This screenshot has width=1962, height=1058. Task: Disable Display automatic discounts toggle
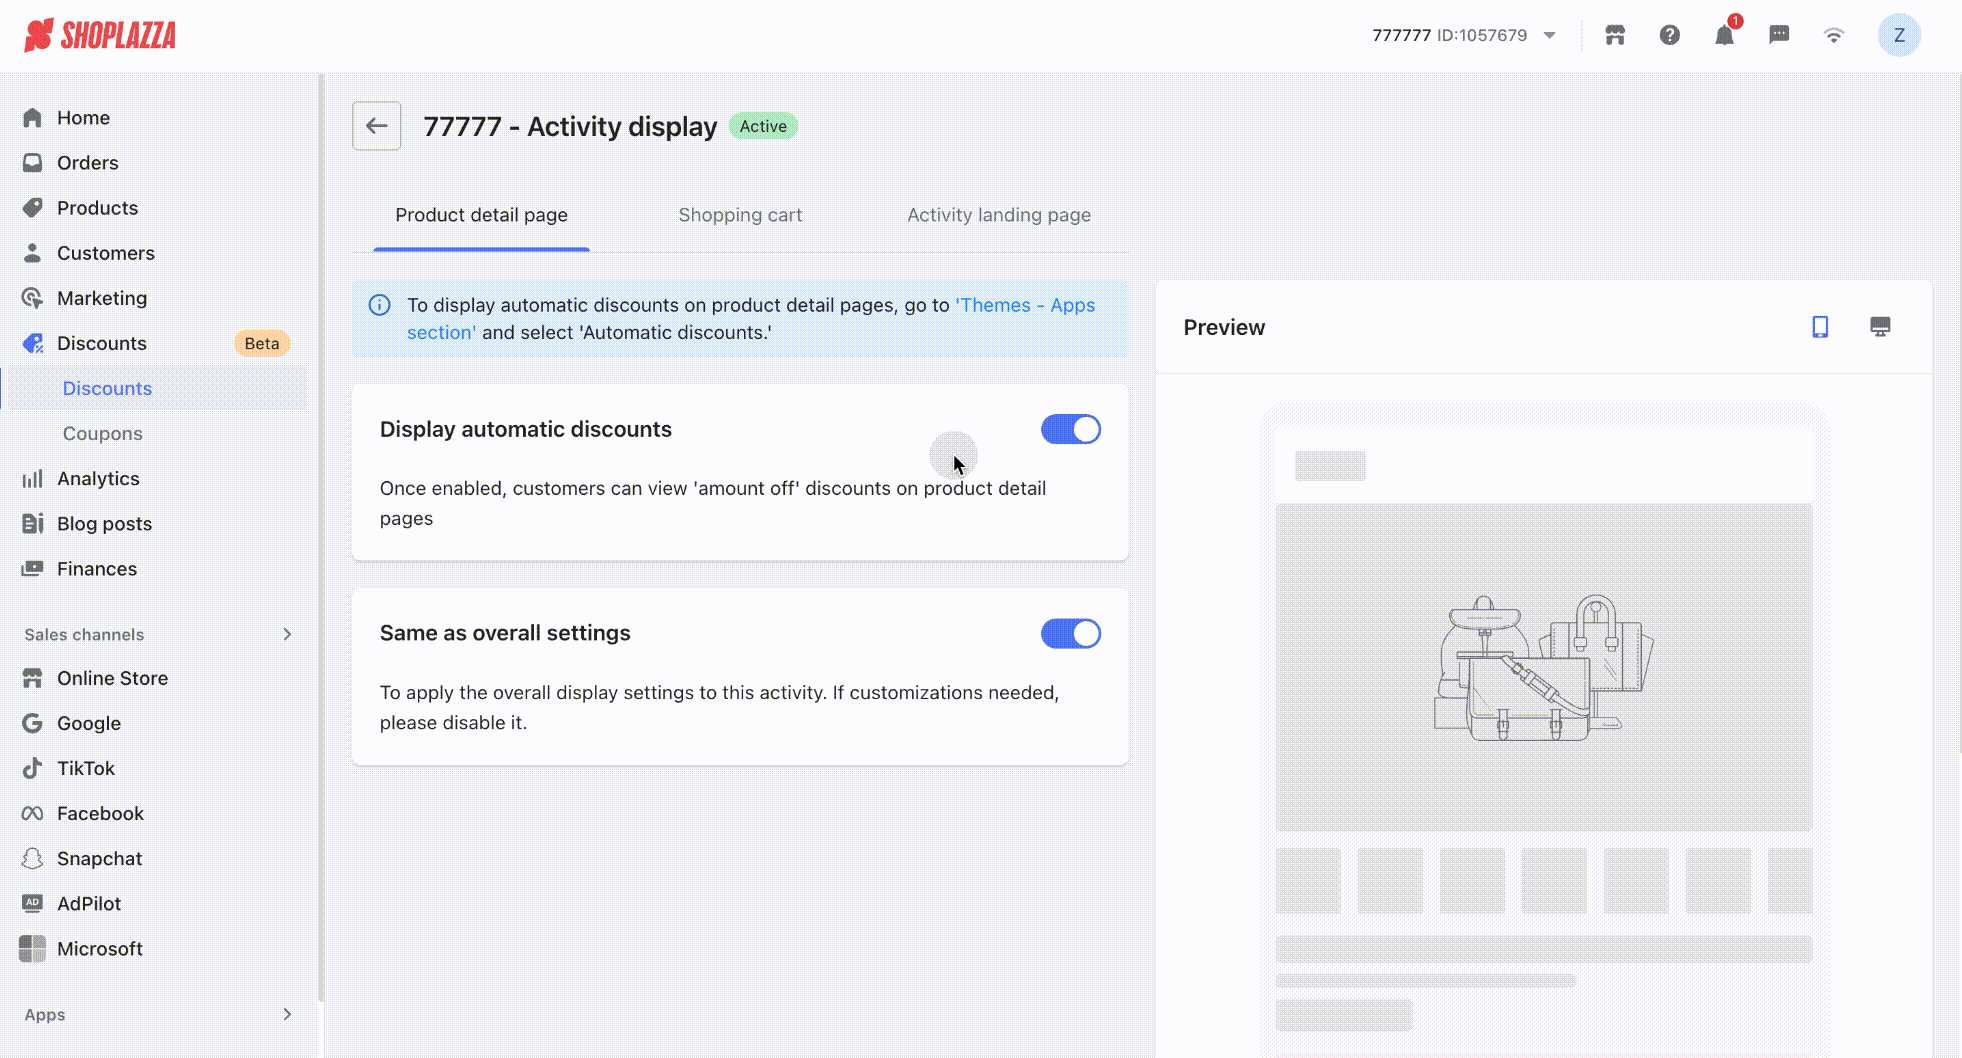point(1070,429)
